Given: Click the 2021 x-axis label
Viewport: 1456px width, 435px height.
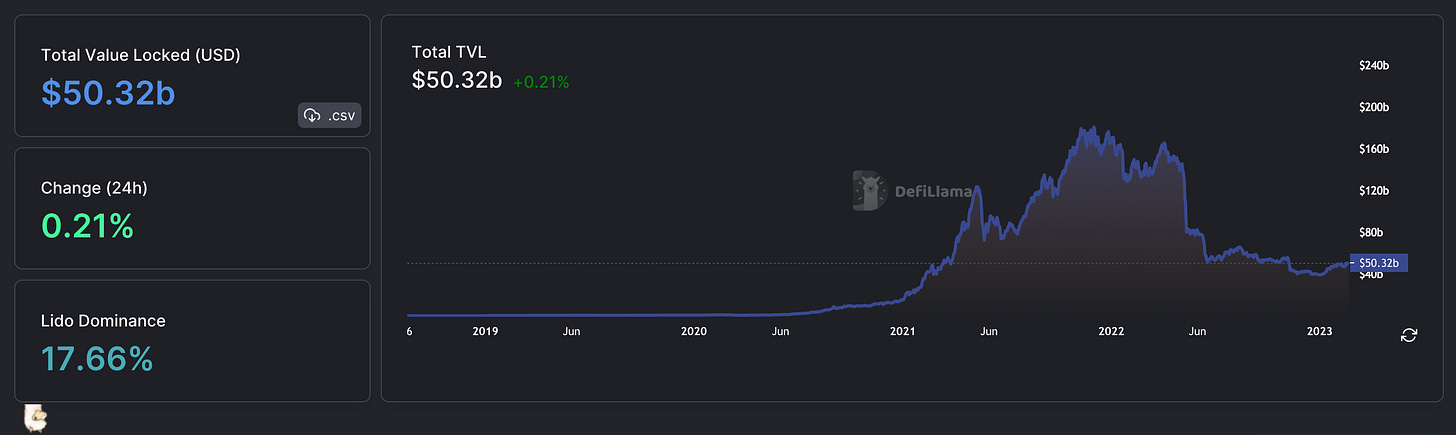Looking at the screenshot, I should click(x=903, y=331).
